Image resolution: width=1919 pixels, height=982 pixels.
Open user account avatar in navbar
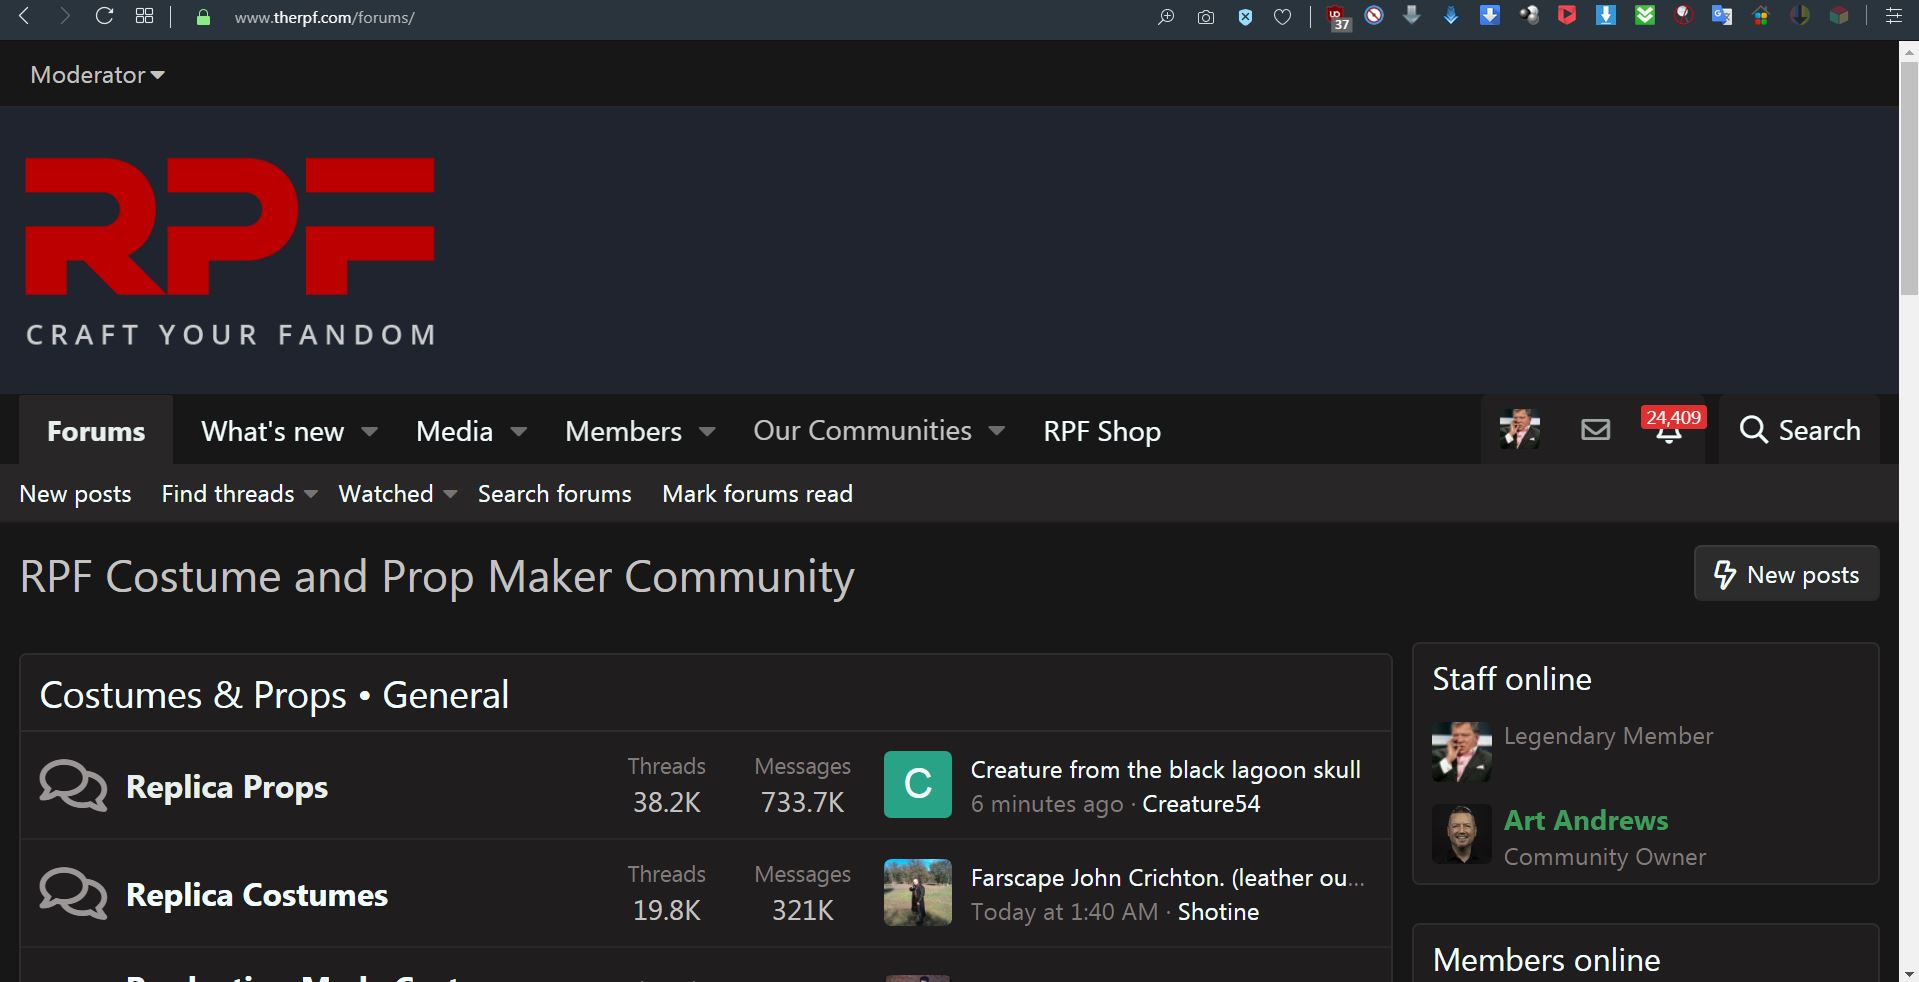tap(1519, 430)
